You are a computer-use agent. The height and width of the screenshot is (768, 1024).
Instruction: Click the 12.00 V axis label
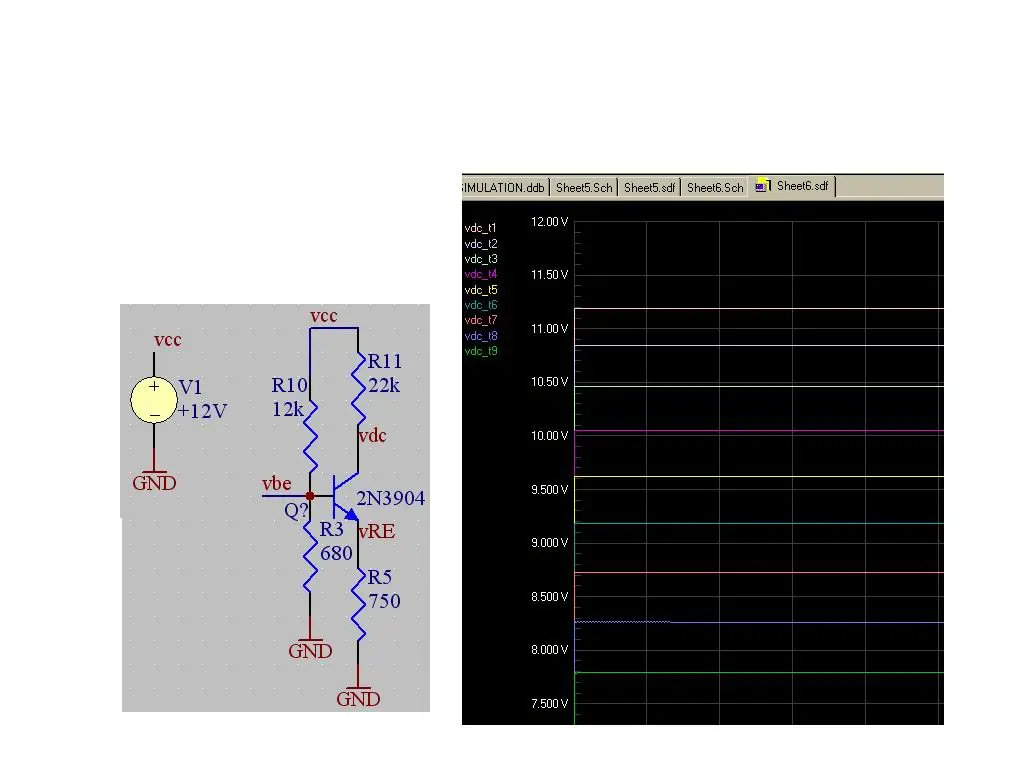tap(549, 222)
